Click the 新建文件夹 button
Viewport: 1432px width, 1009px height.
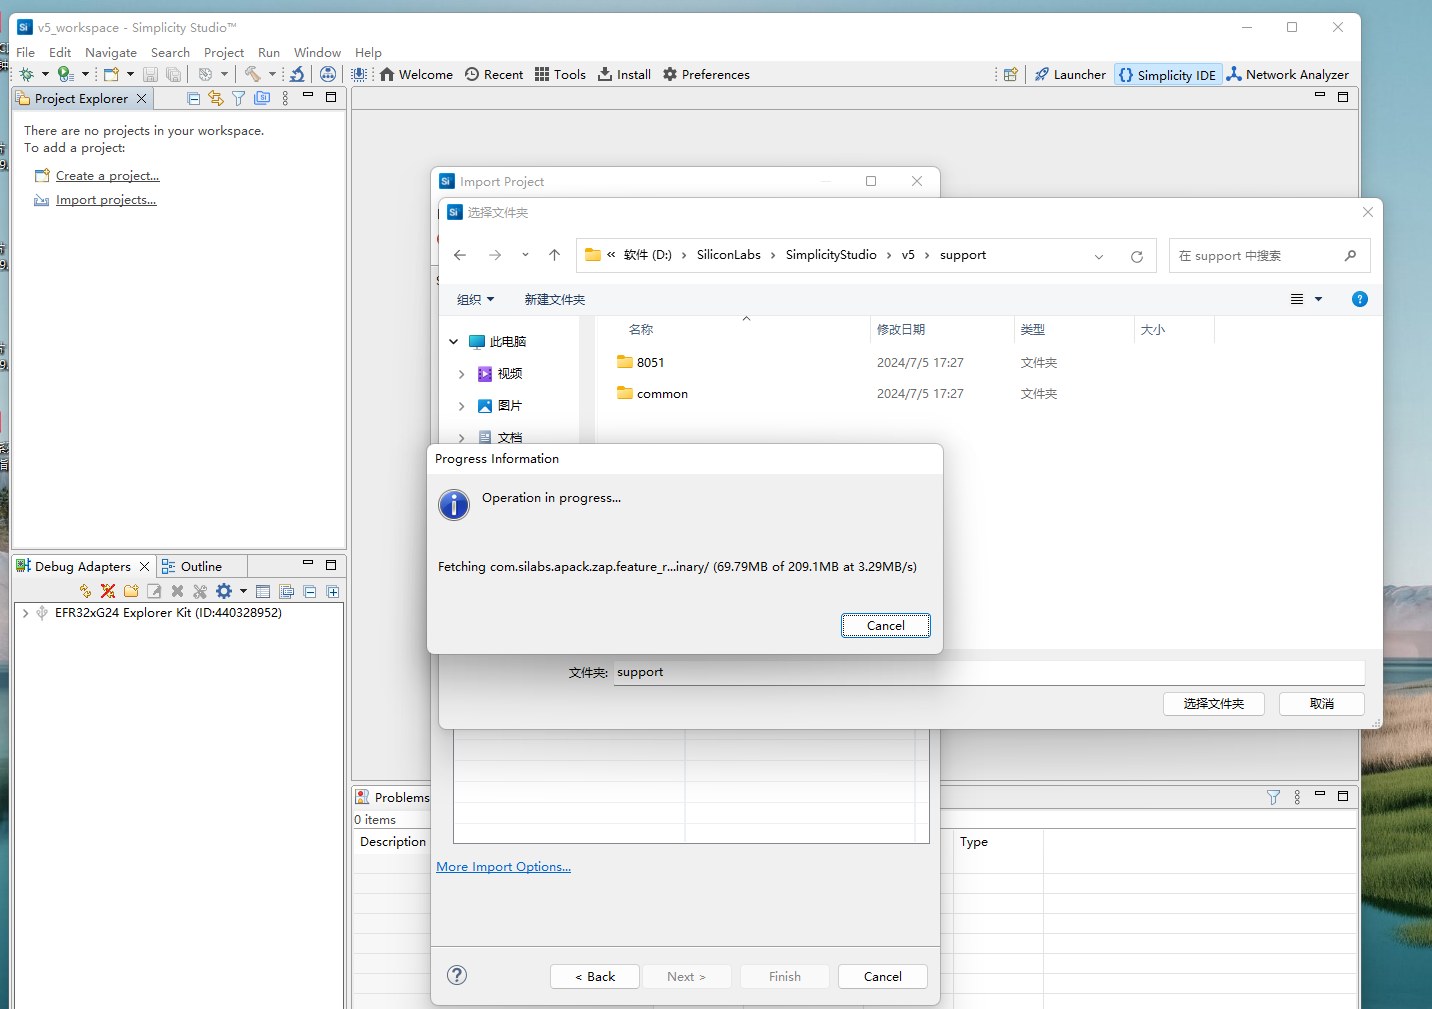[x=555, y=299]
